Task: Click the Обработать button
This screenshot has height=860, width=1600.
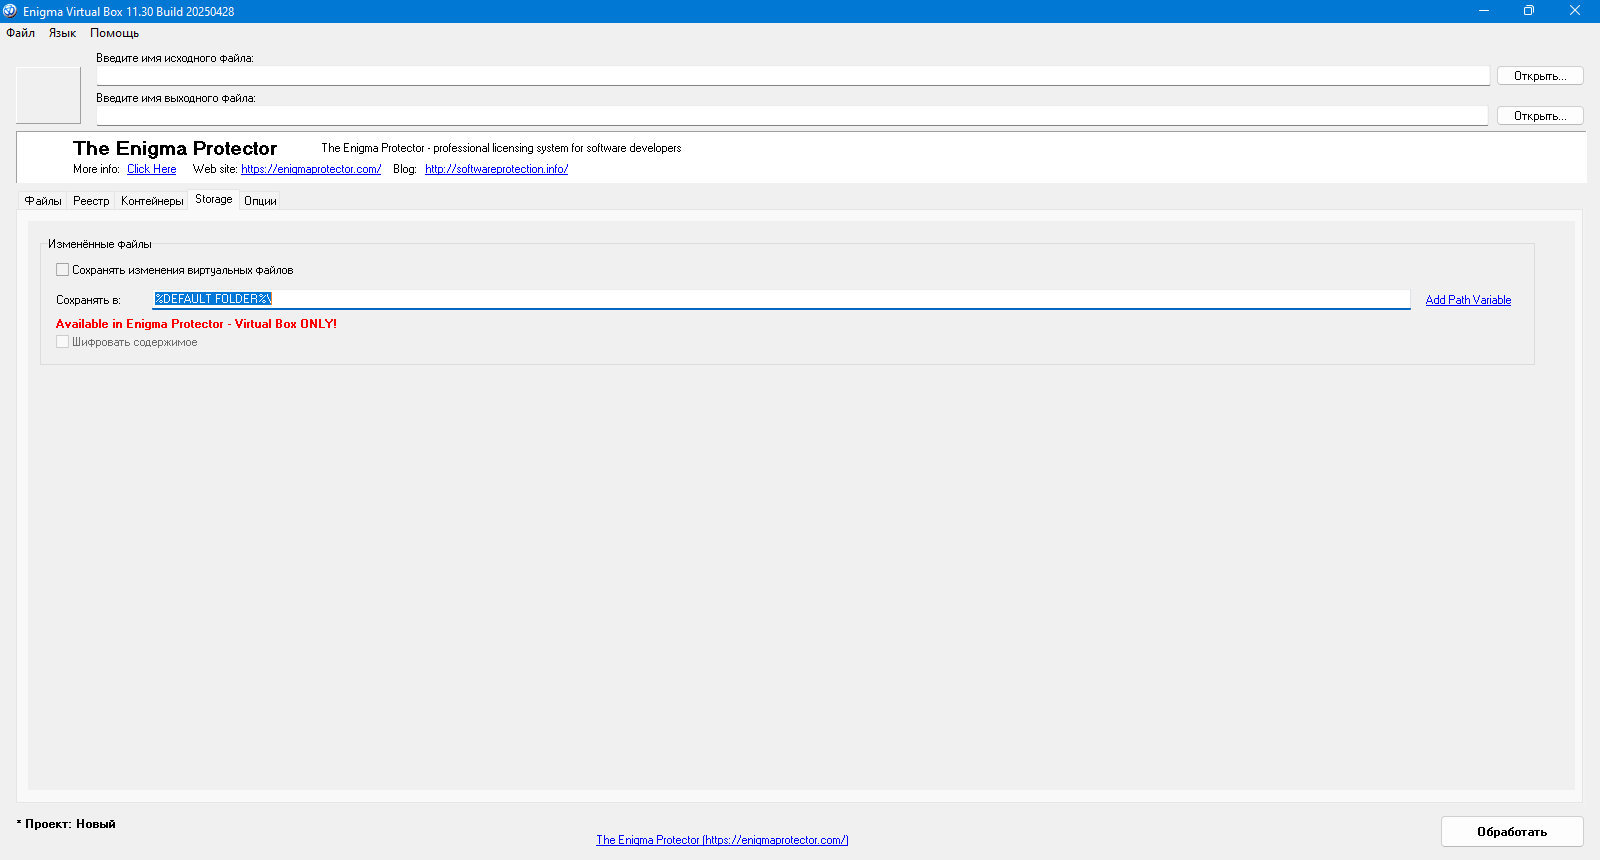Action: pos(1512,832)
